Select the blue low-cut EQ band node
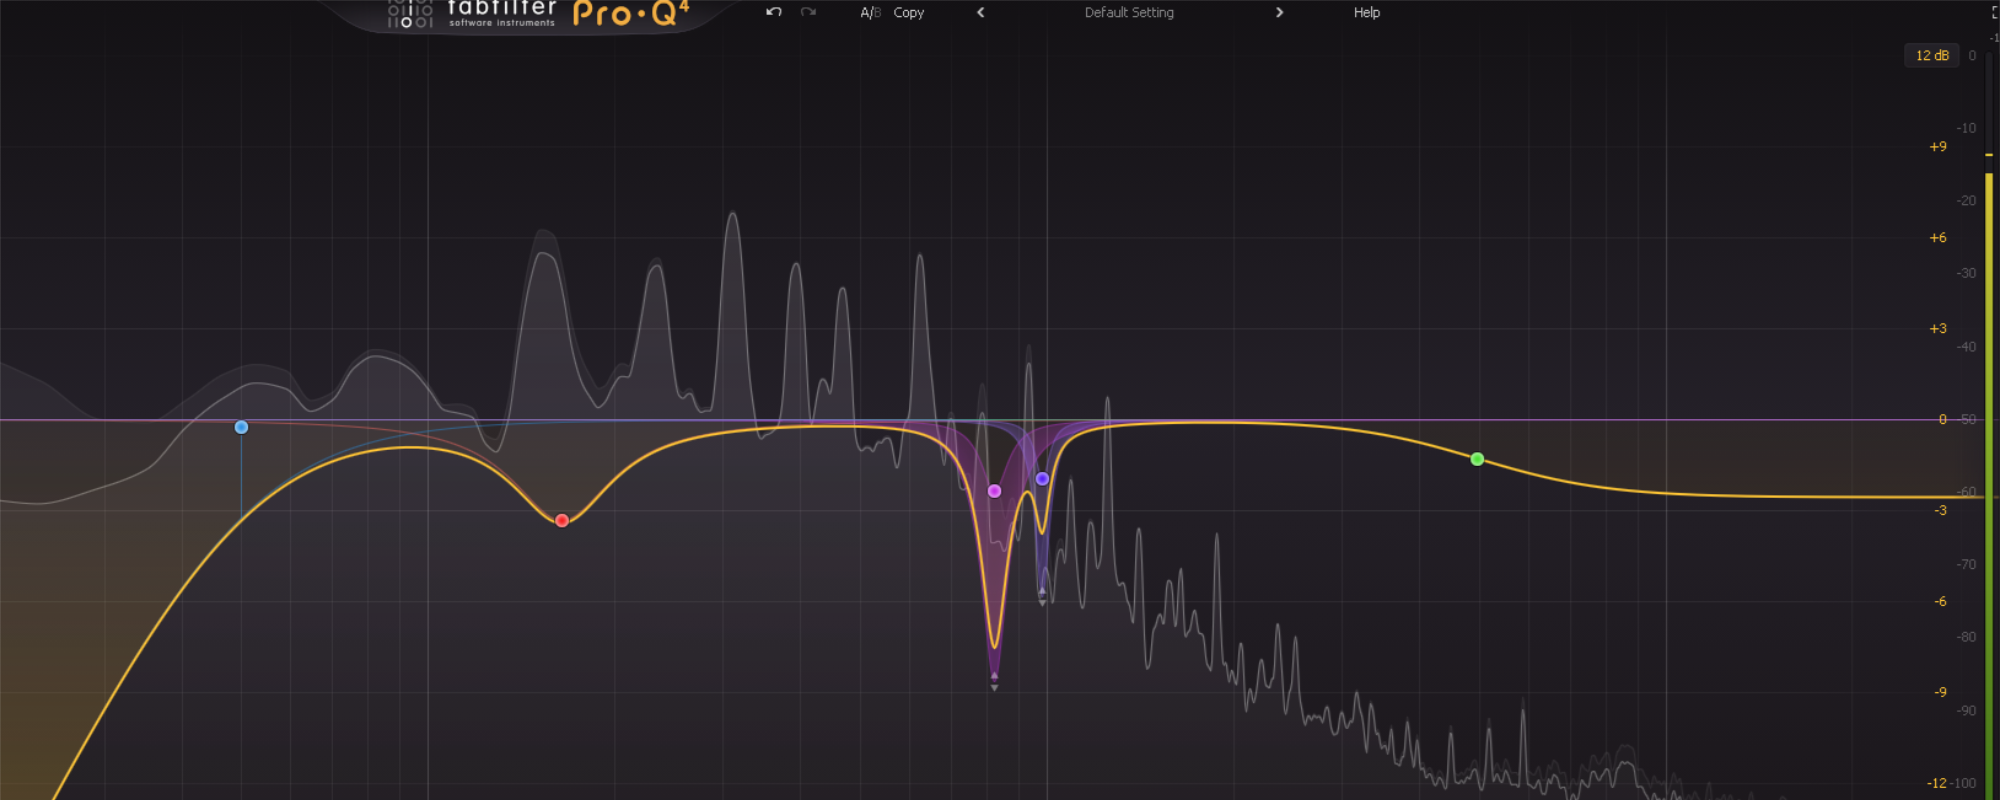2000x800 pixels. (x=241, y=427)
